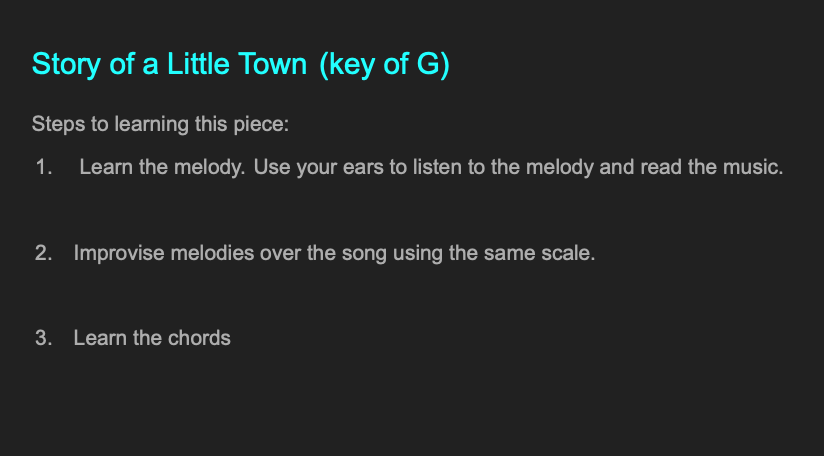Click the 'Learn the chords' line
The width and height of the screenshot is (824, 456).
tap(152, 338)
